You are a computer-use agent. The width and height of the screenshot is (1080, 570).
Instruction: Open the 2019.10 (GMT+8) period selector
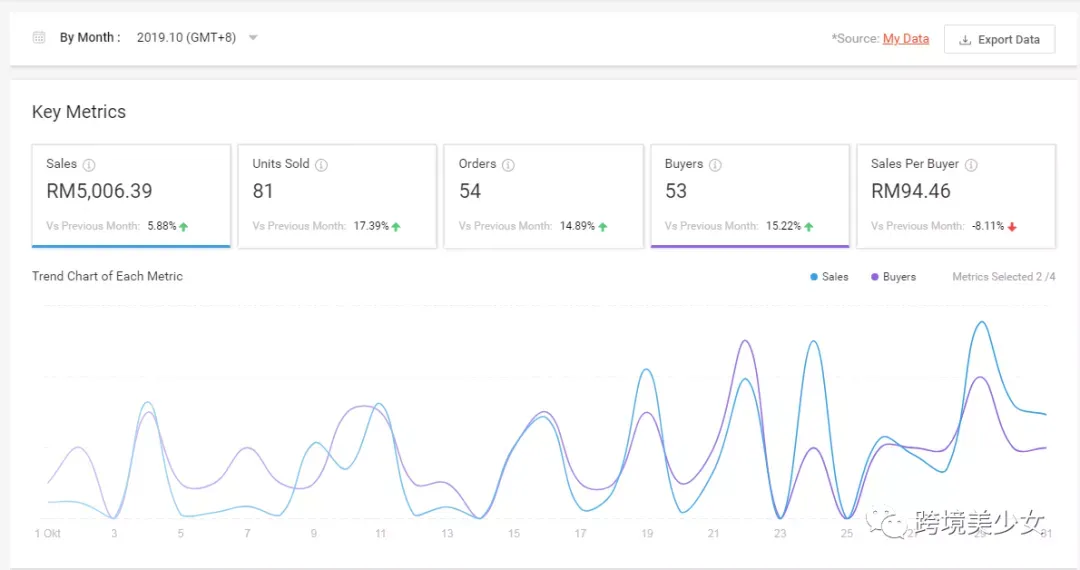tap(186, 37)
